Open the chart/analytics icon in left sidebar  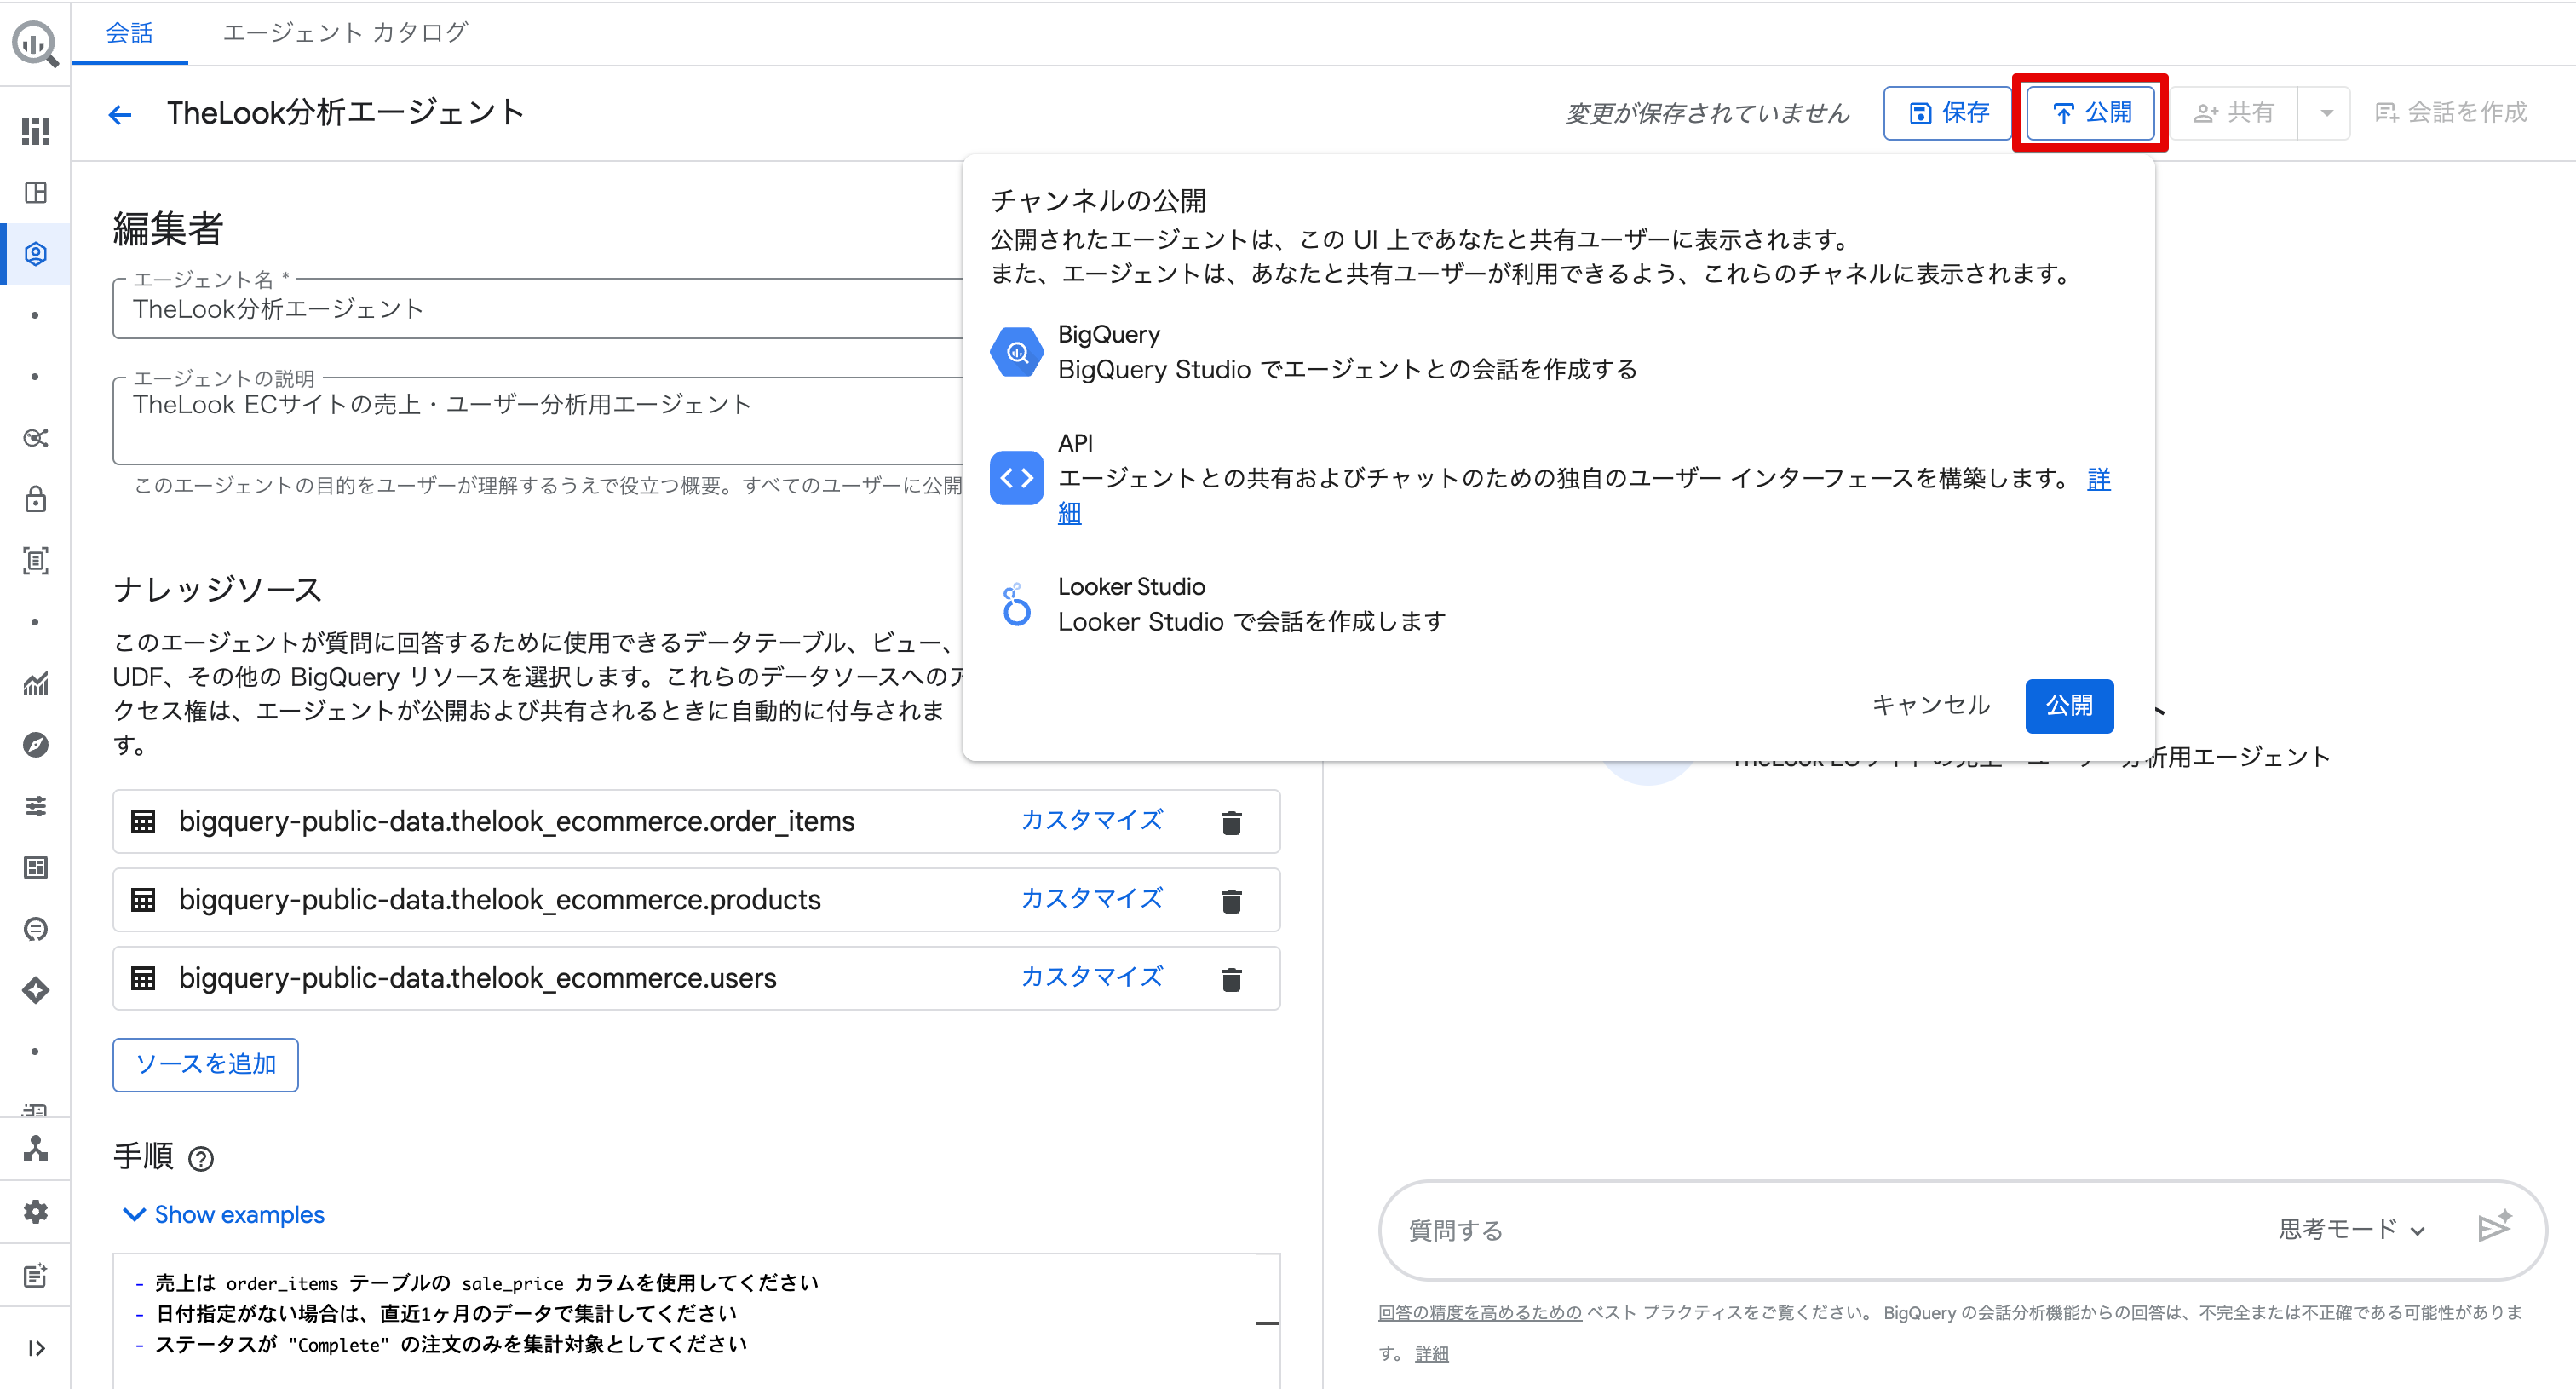click(x=35, y=684)
